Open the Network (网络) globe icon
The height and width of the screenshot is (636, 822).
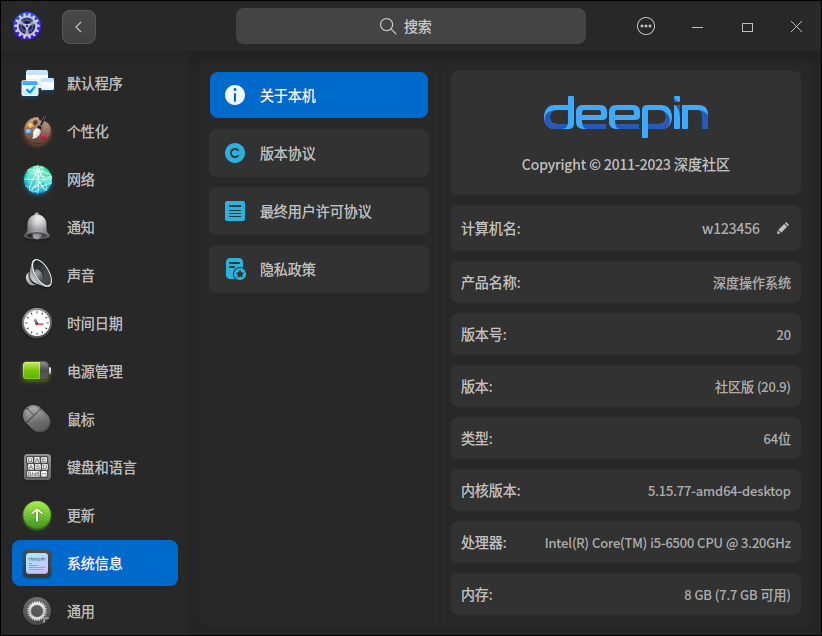[x=38, y=179]
